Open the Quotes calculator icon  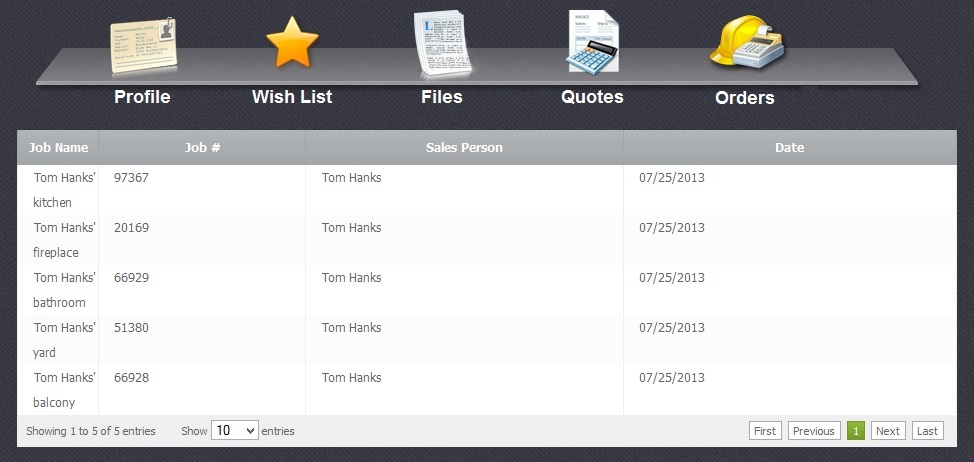pos(592,44)
